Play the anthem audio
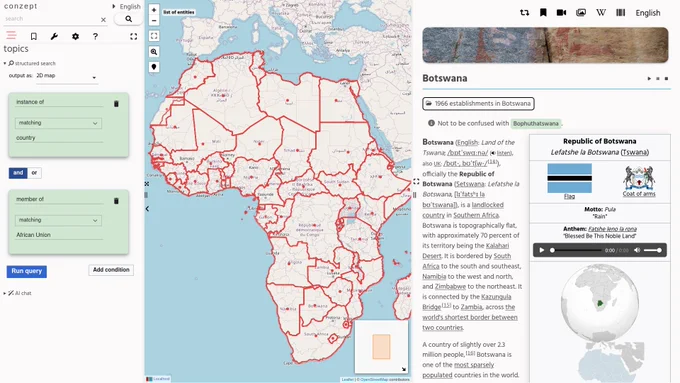 pos(541,250)
